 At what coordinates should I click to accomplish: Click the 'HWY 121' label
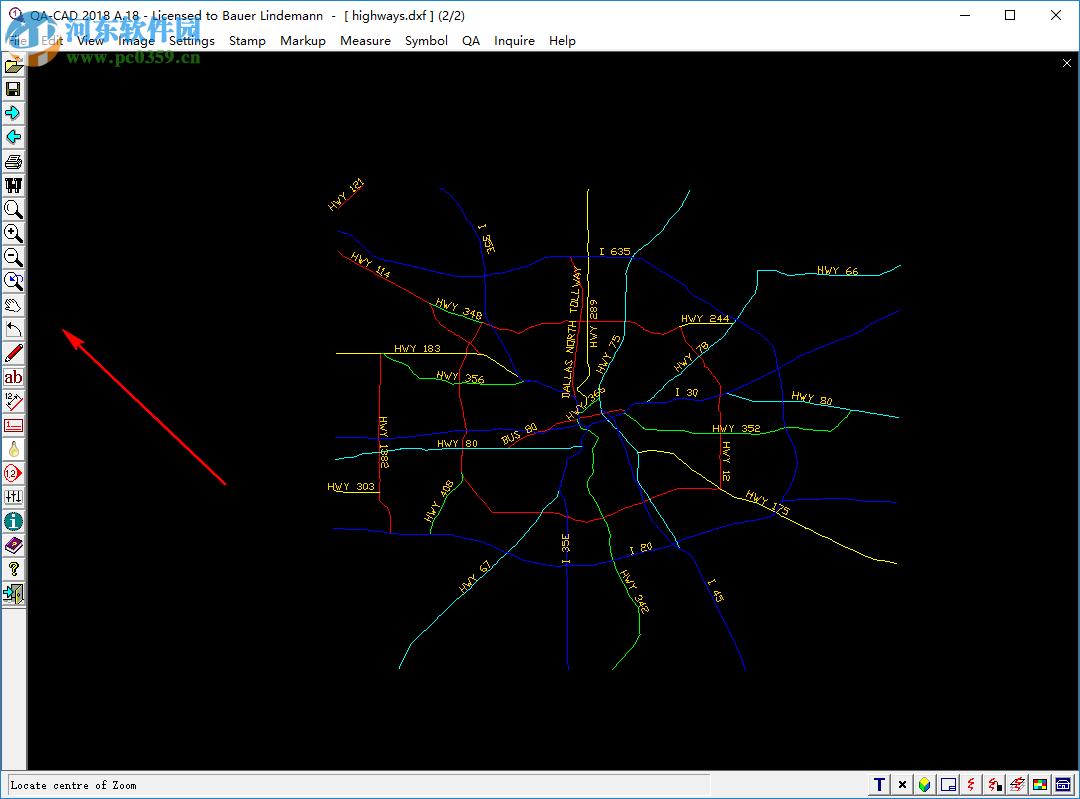346,194
